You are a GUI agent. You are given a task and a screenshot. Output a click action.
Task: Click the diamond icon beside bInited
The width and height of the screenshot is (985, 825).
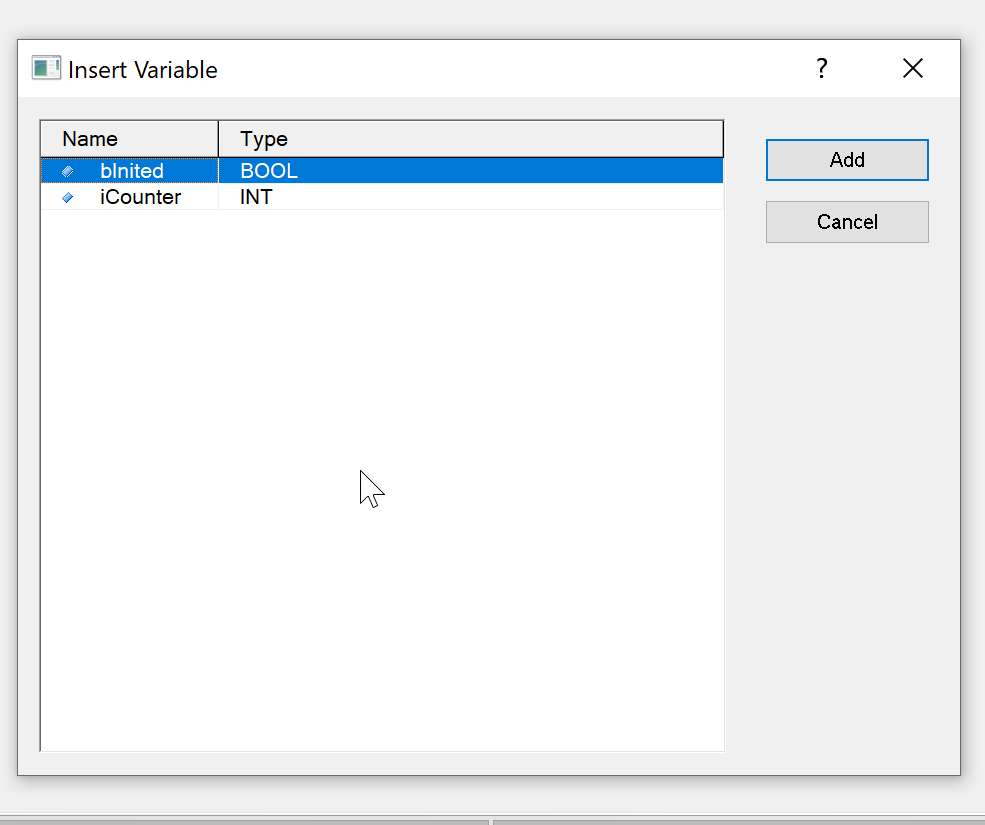pyautogui.click(x=68, y=171)
